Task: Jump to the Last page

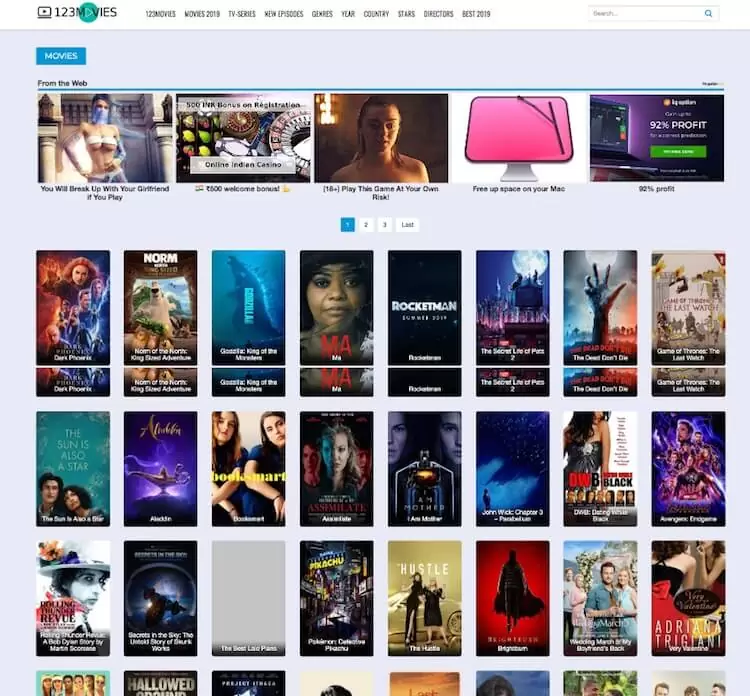Action: click(x=407, y=225)
